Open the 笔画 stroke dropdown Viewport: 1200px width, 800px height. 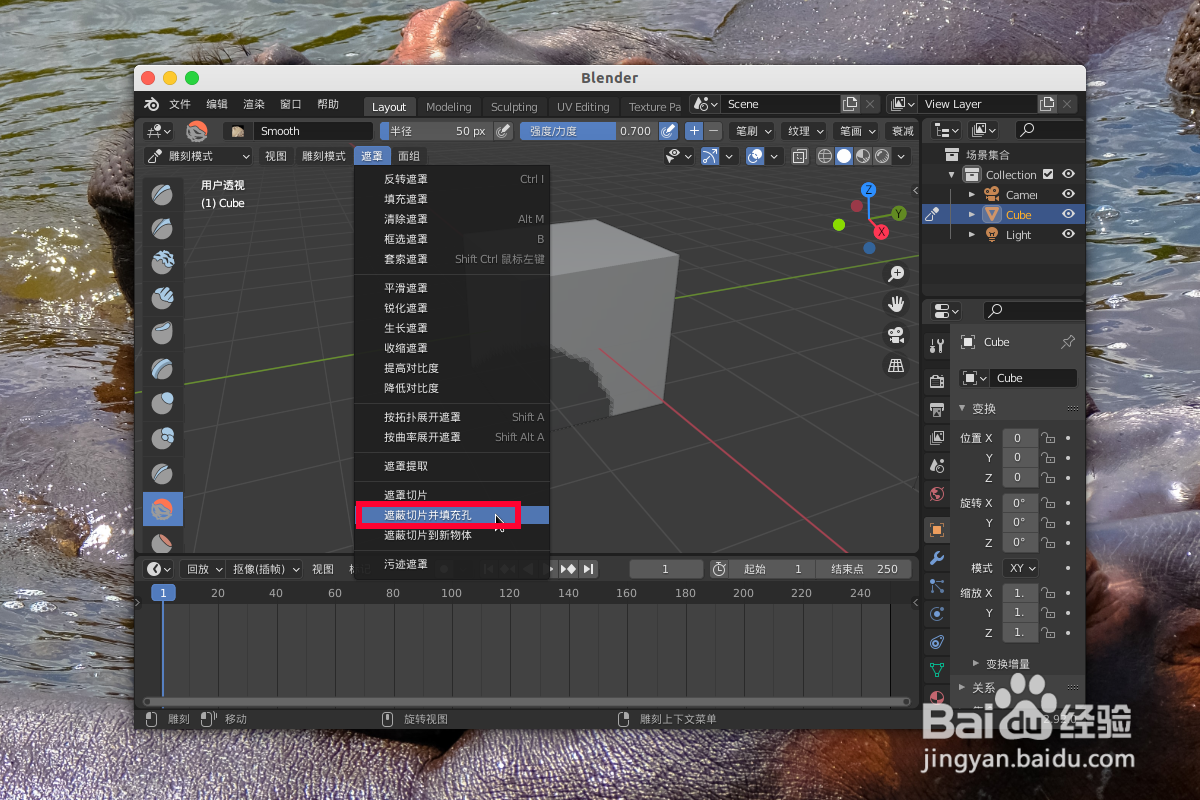857,131
